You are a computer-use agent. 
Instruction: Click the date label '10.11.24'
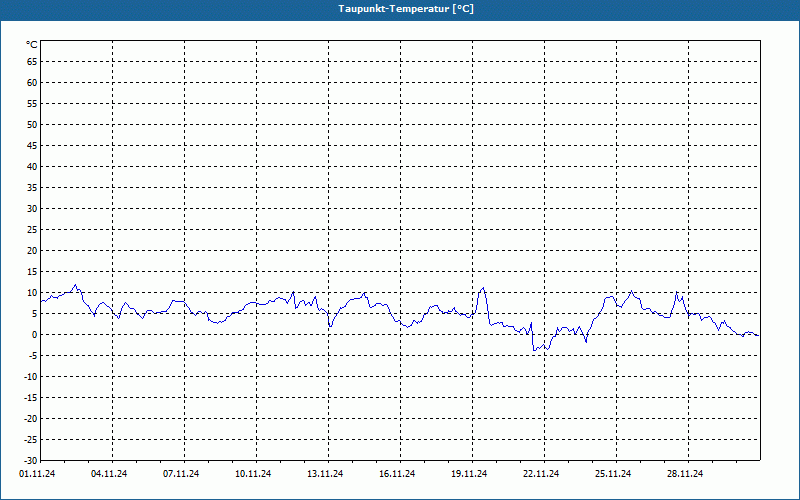click(x=253, y=474)
